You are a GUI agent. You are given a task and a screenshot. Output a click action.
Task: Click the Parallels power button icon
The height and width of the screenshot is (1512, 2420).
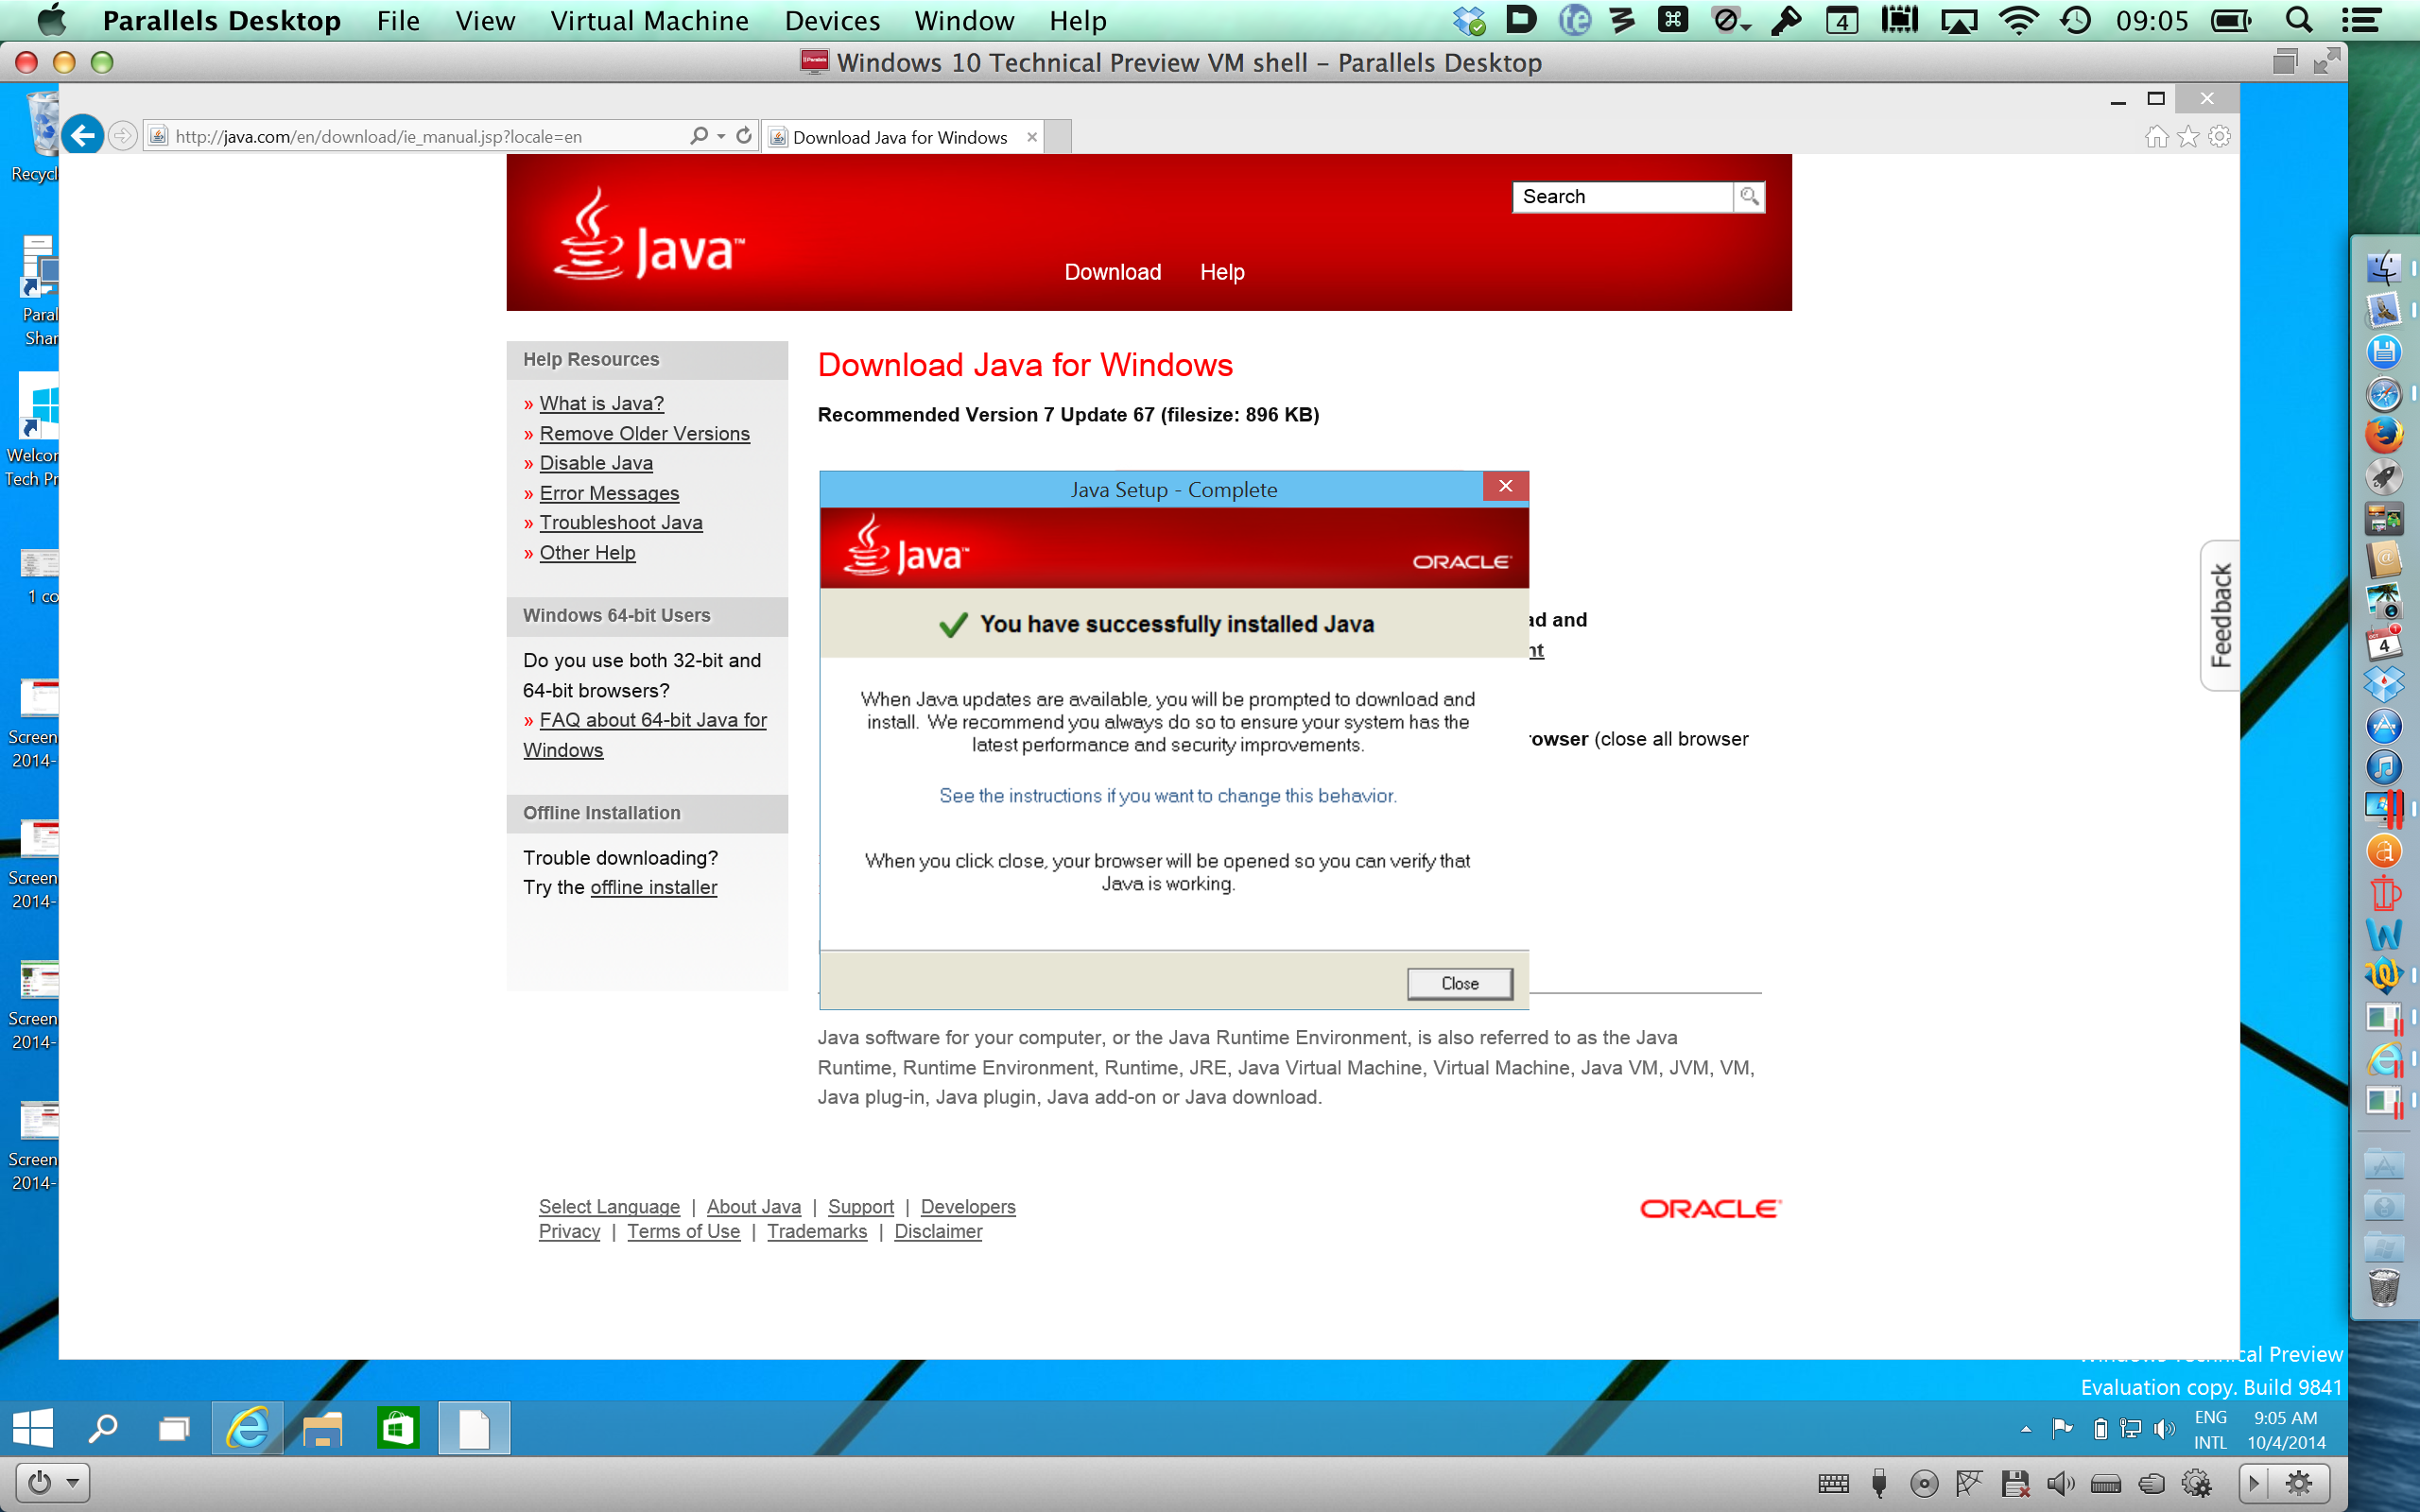[x=40, y=1482]
